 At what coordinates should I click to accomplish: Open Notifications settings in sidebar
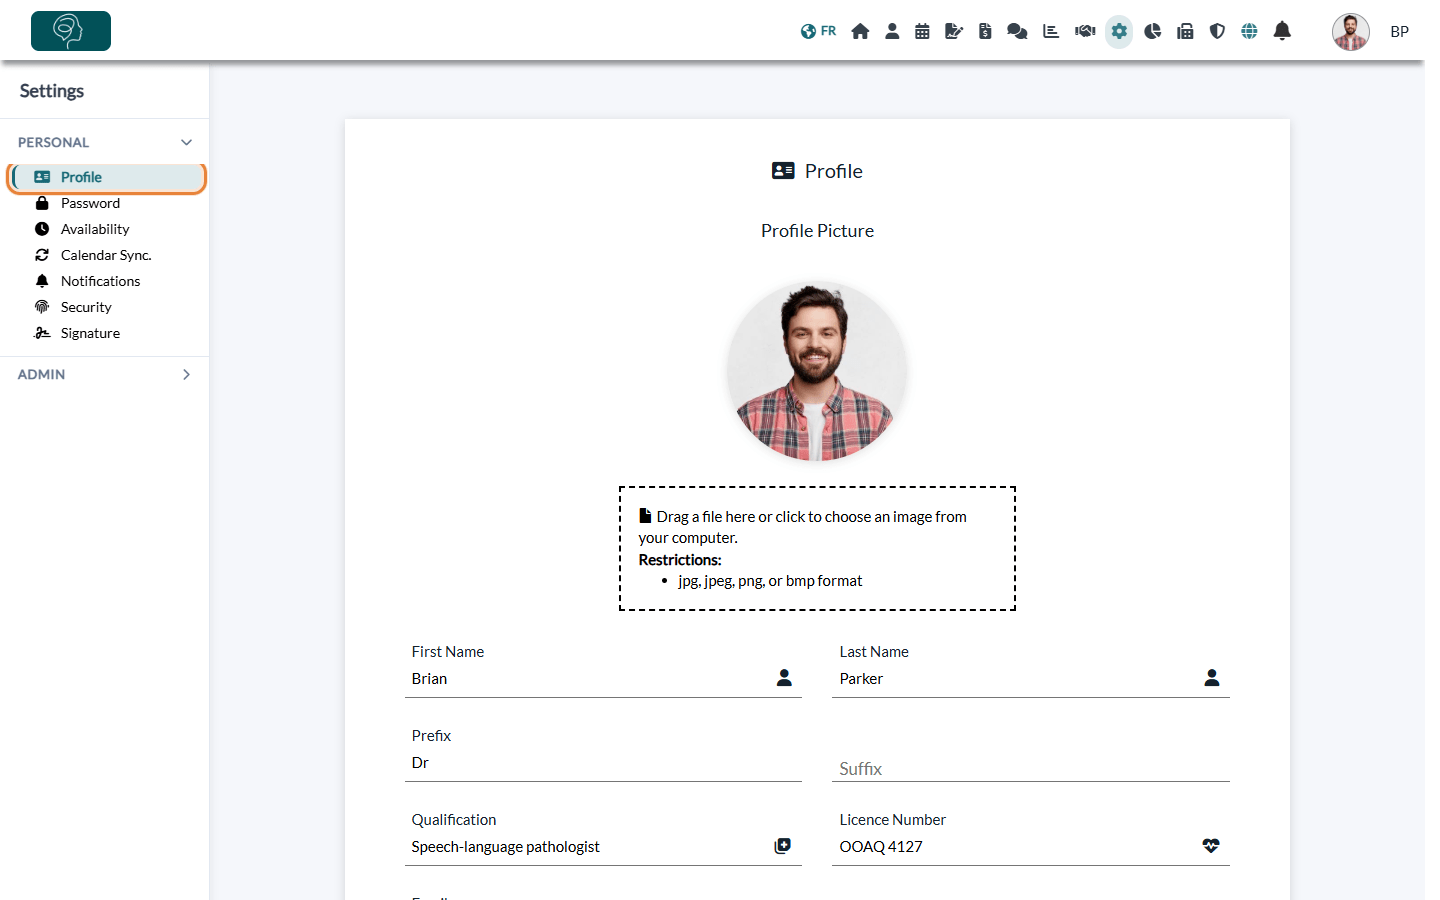[x=100, y=281]
